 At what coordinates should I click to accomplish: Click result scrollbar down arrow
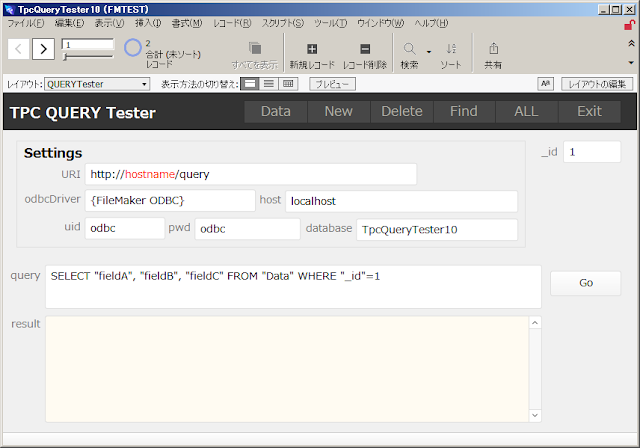coord(535,415)
